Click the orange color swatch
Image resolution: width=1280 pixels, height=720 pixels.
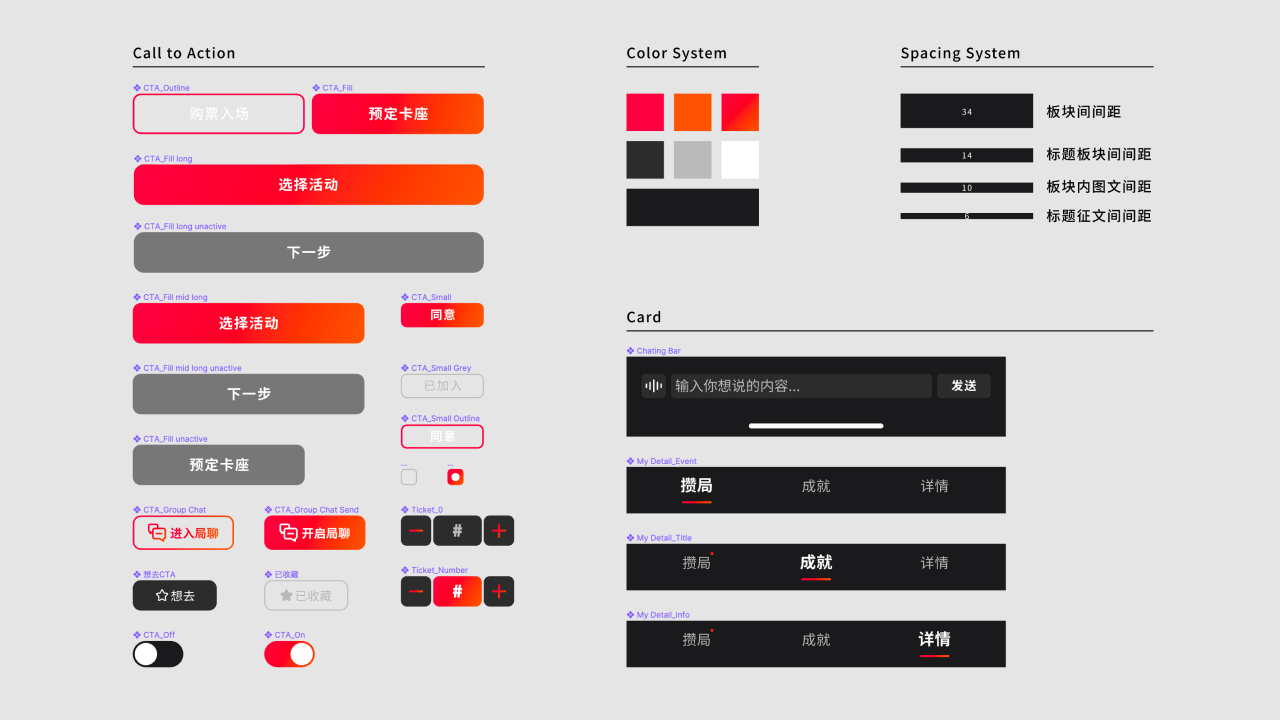click(693, 112)
